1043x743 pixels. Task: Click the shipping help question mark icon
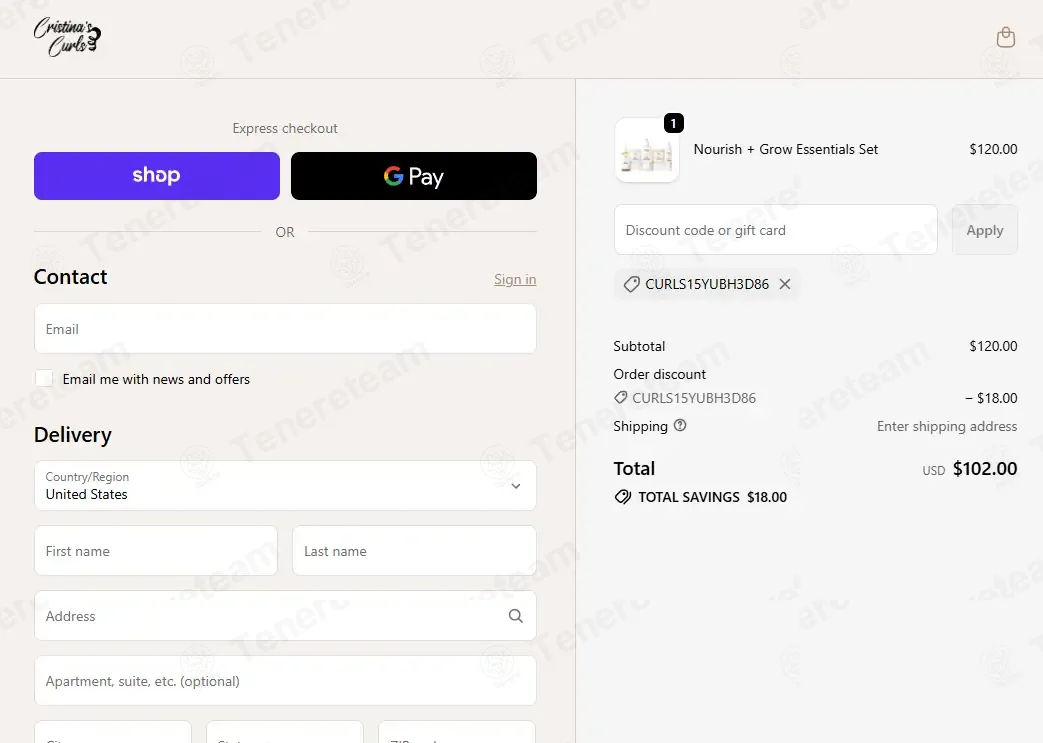[680, 425]
